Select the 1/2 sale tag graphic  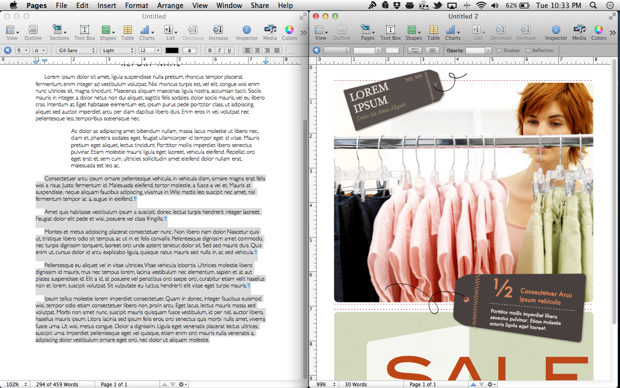[520, 307]
